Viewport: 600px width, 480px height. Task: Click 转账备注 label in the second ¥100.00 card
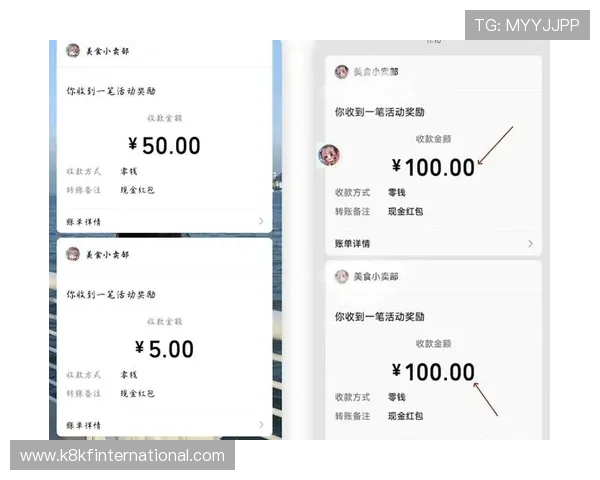352,416
